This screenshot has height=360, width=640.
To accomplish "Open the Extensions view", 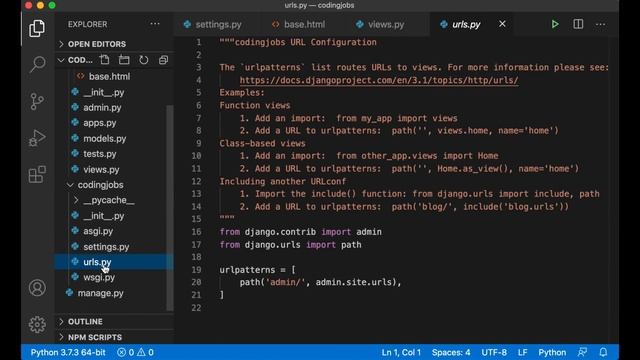I will pos(37,174).
